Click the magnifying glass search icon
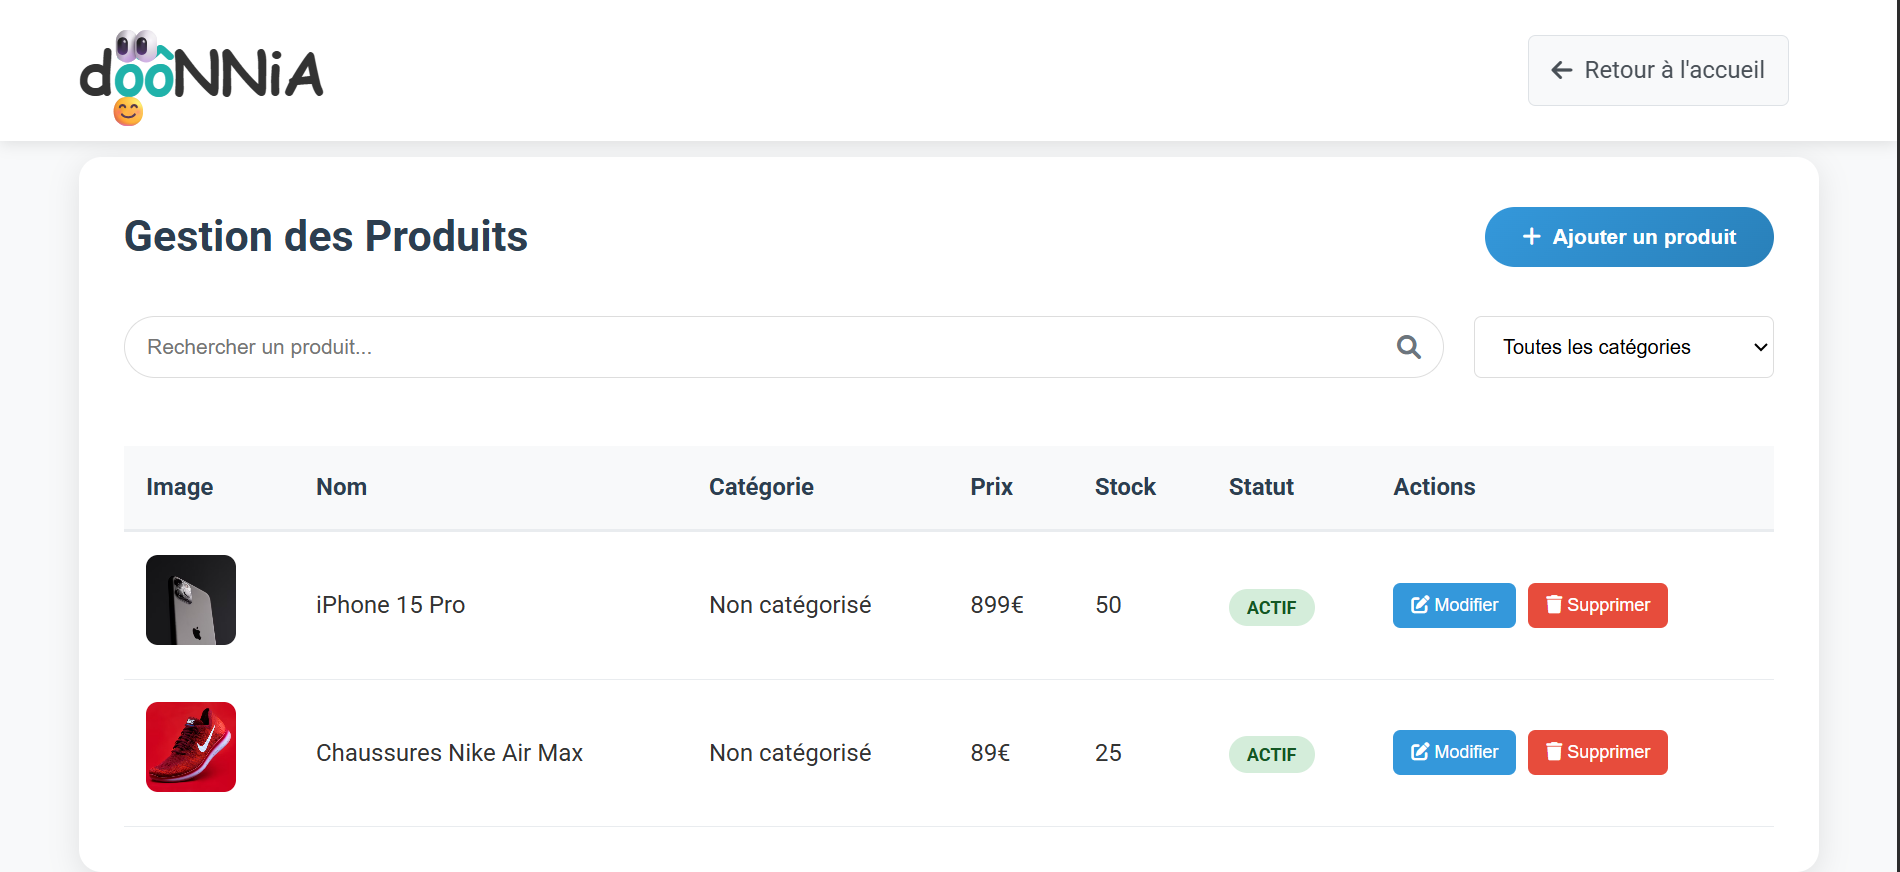The image size is (1900, 872). tap(1408, 347)
